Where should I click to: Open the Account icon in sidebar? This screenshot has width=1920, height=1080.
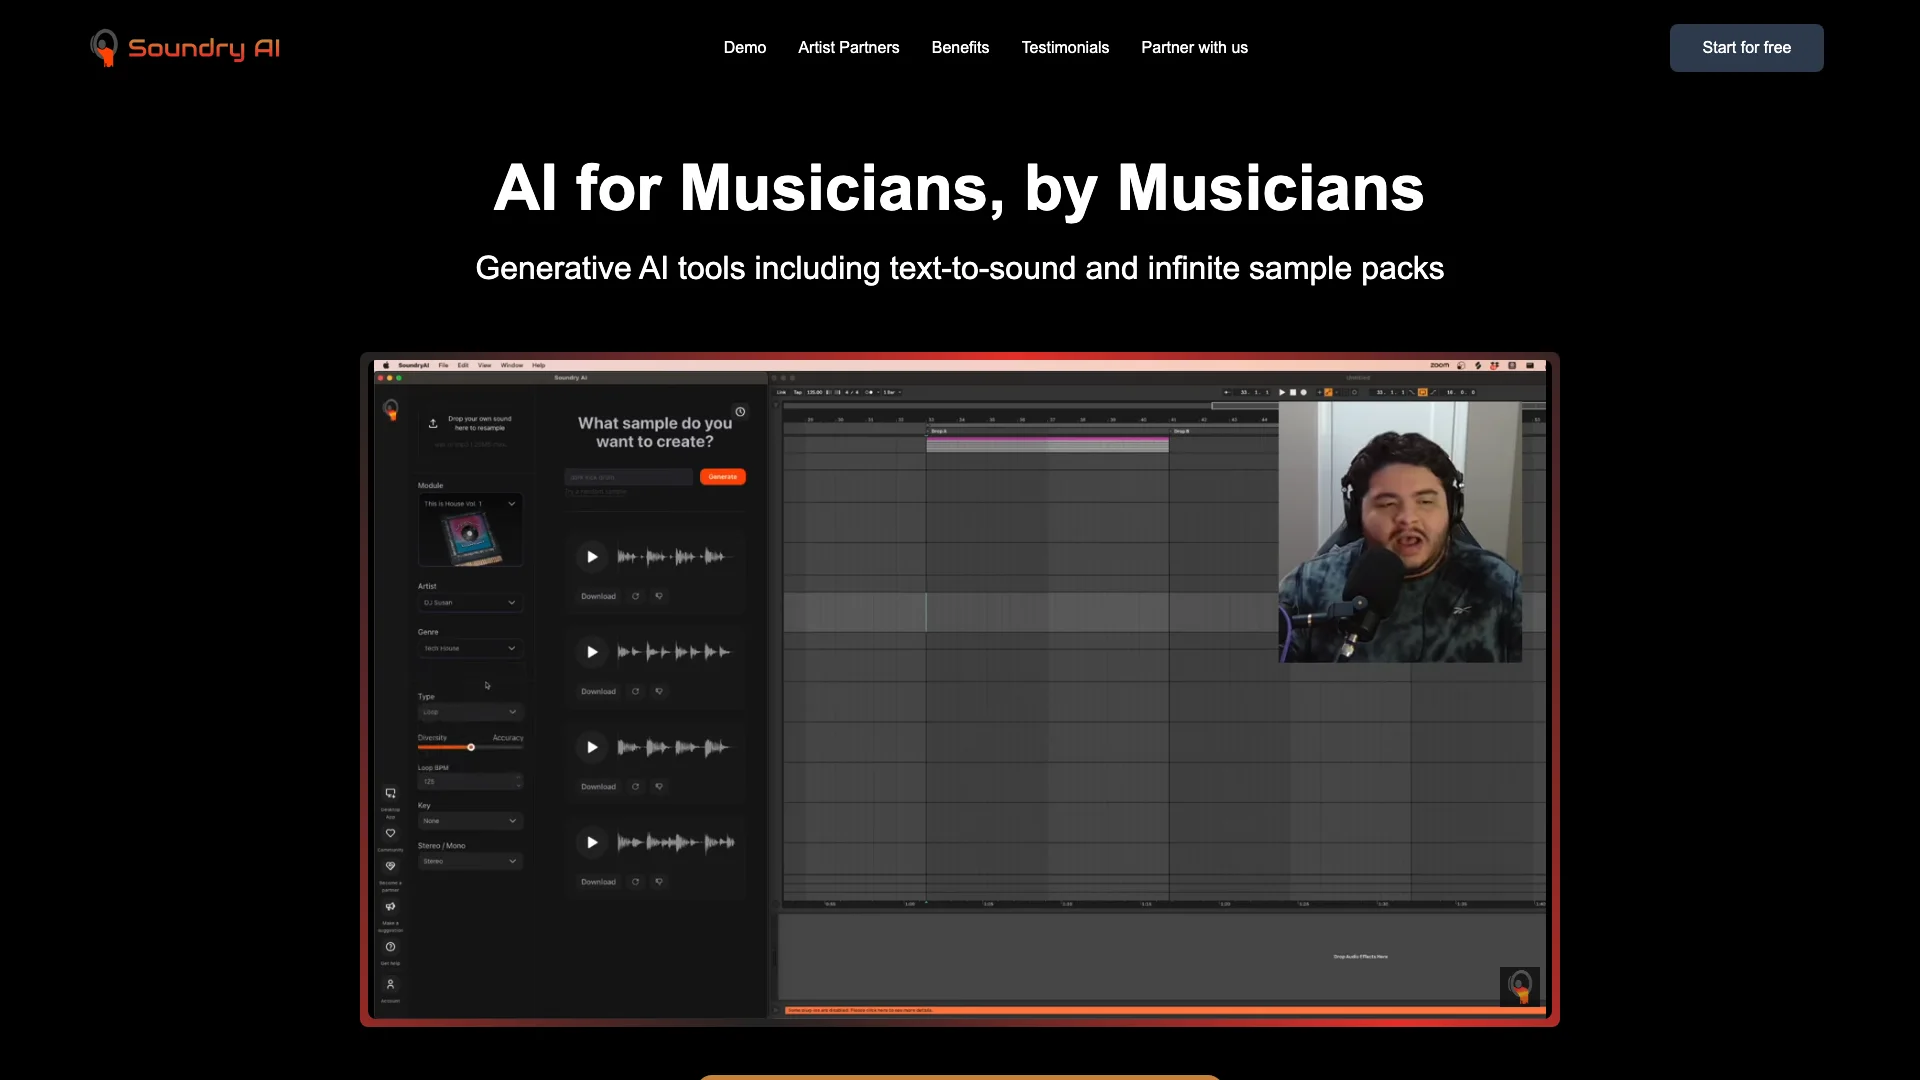(391, 985)
